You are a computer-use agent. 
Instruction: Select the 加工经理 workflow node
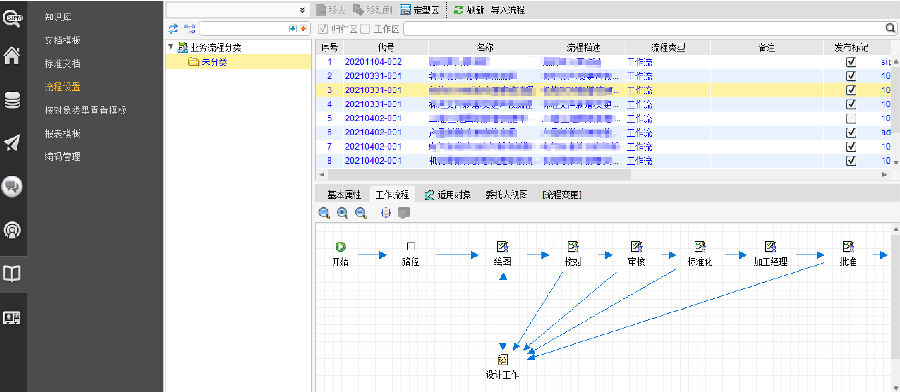pos(770,253)
